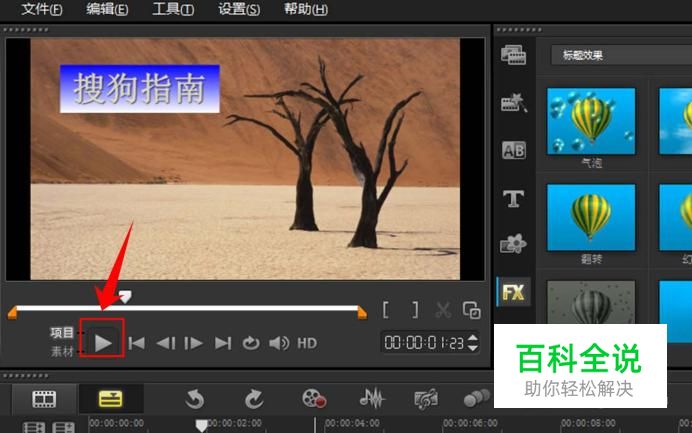The height and width of the screenshot is (433, 692).
Task: Switch to Storyboard view
Action: pyautogui.click(x=44, y=399)
